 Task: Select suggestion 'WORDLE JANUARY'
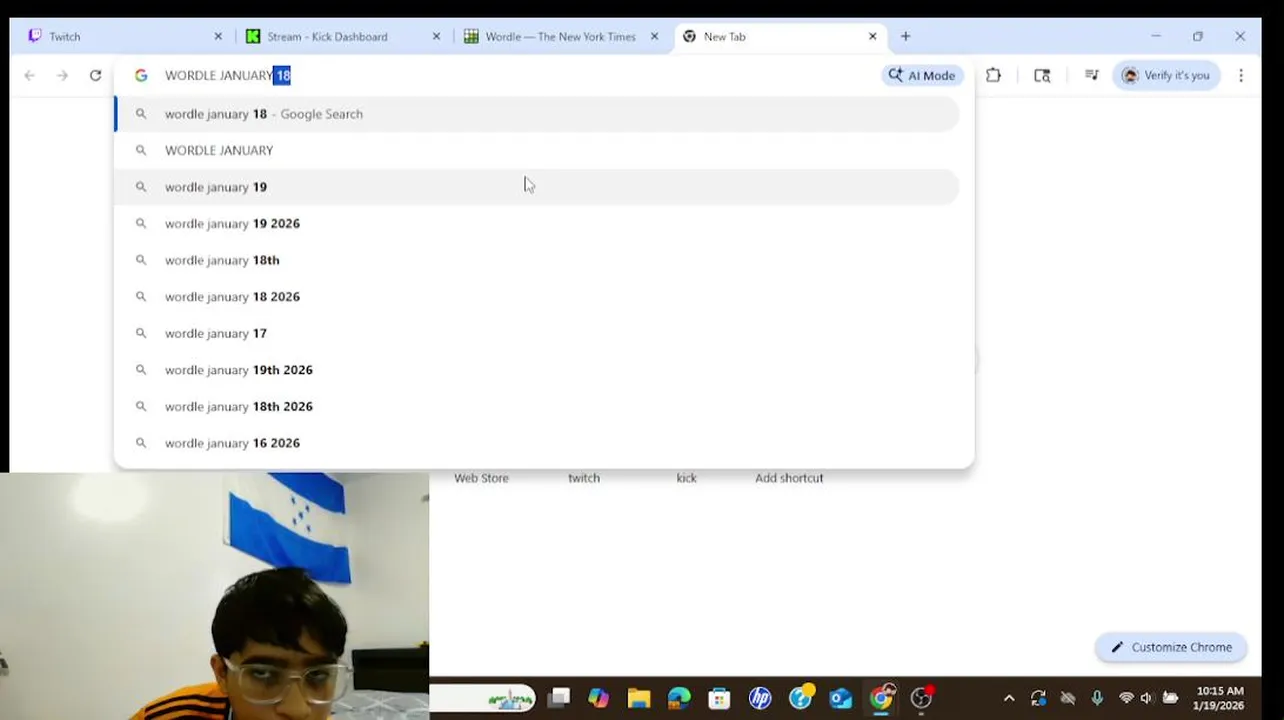click(537, 150)
